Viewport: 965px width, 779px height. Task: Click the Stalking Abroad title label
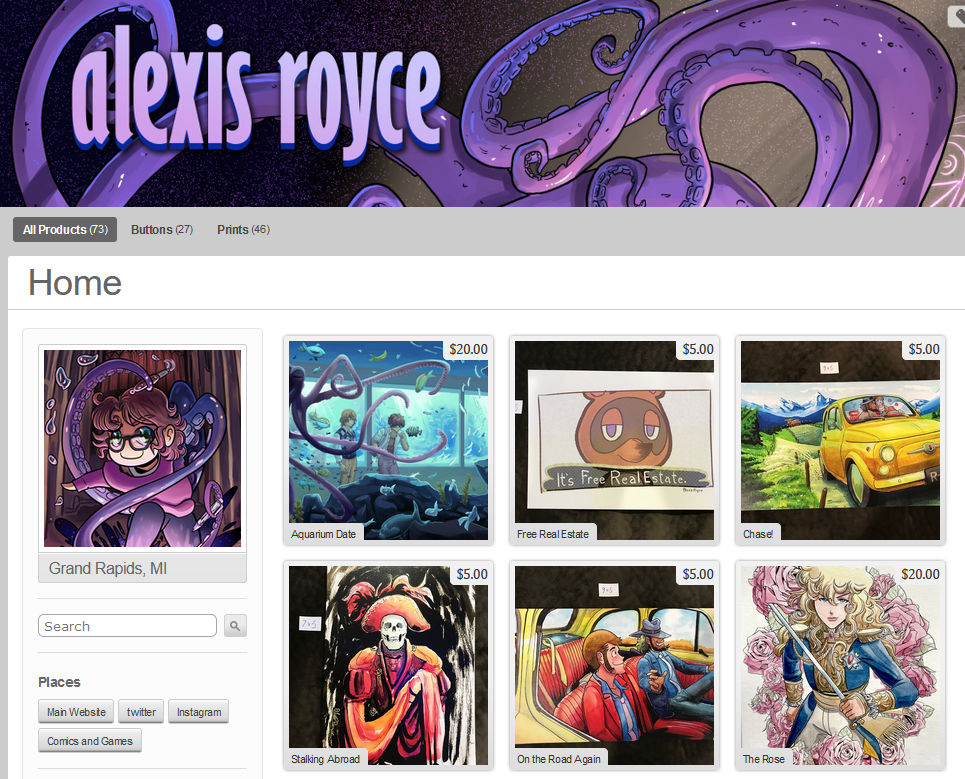coord(326,759)
